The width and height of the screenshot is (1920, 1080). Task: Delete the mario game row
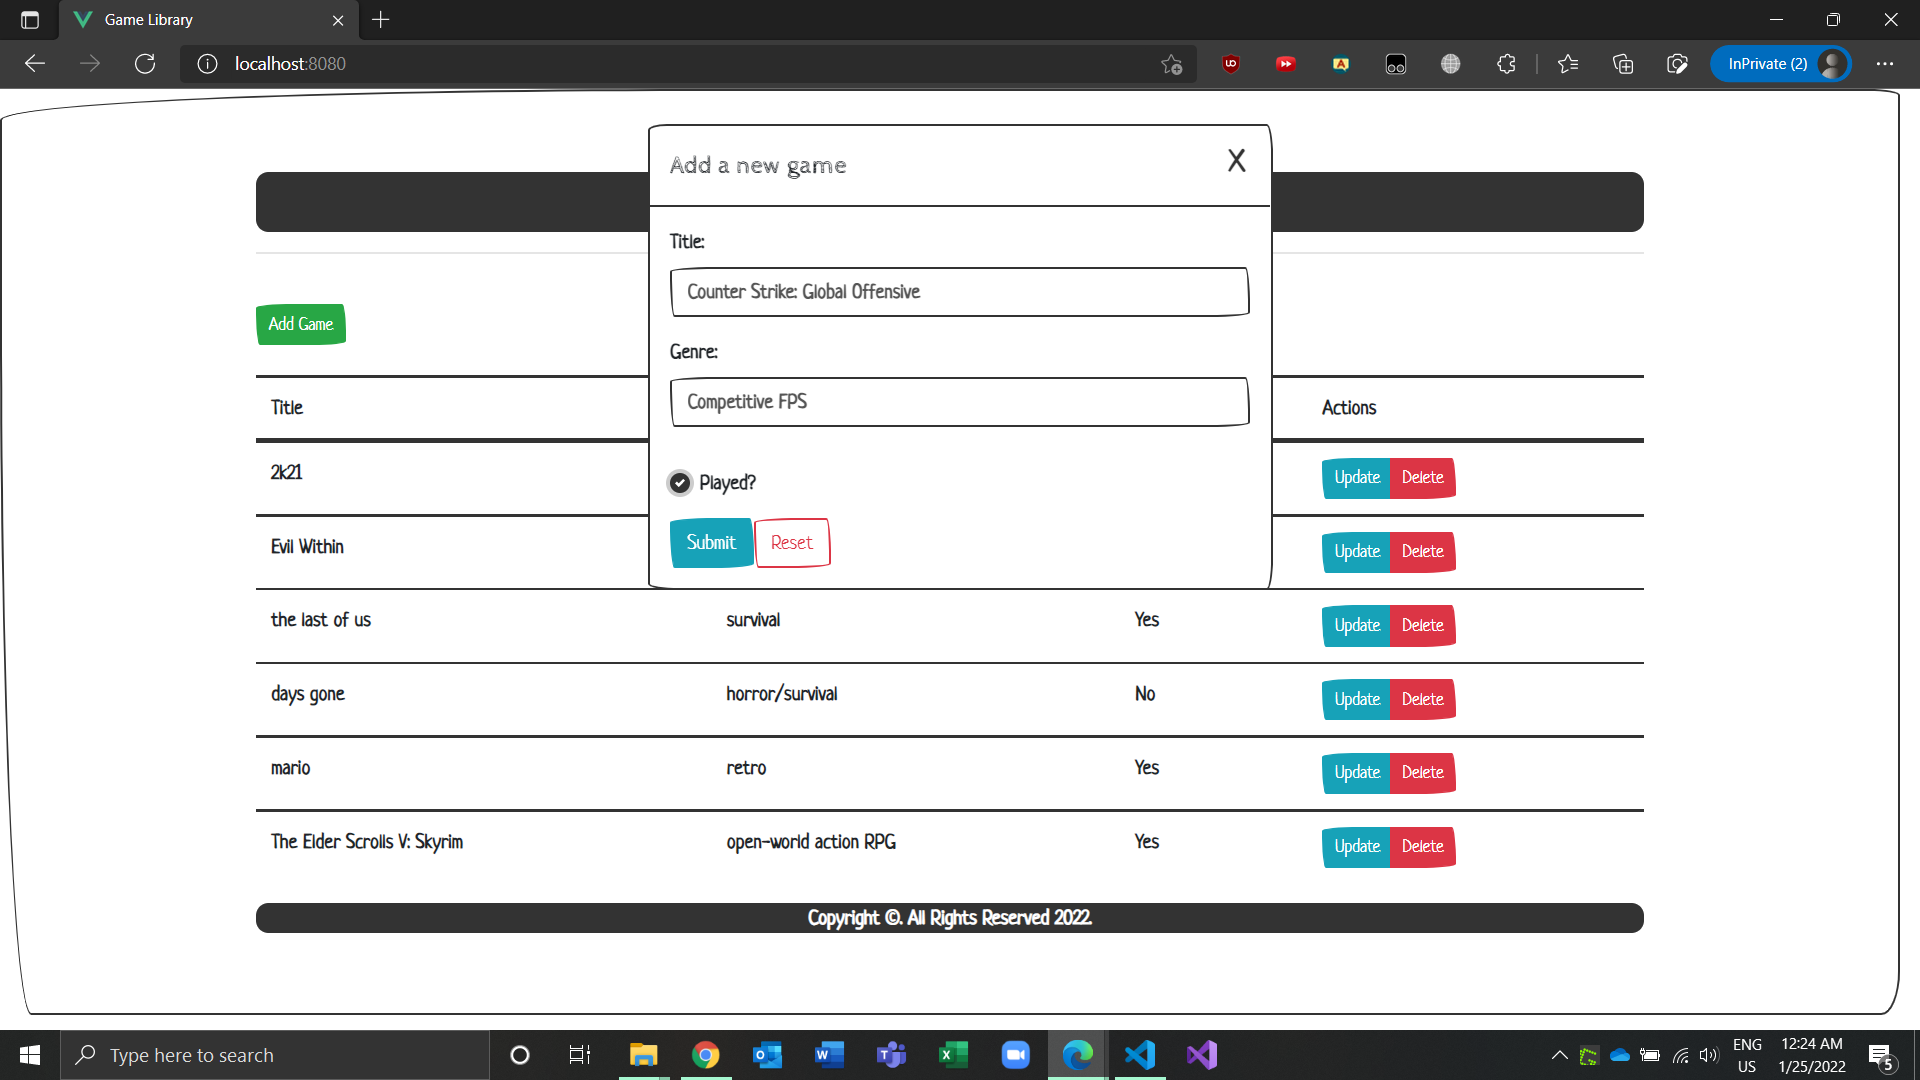pos(1422,773)
